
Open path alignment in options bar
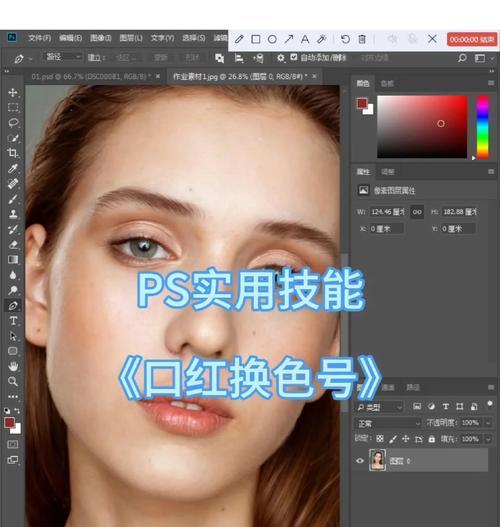[239, 58]
